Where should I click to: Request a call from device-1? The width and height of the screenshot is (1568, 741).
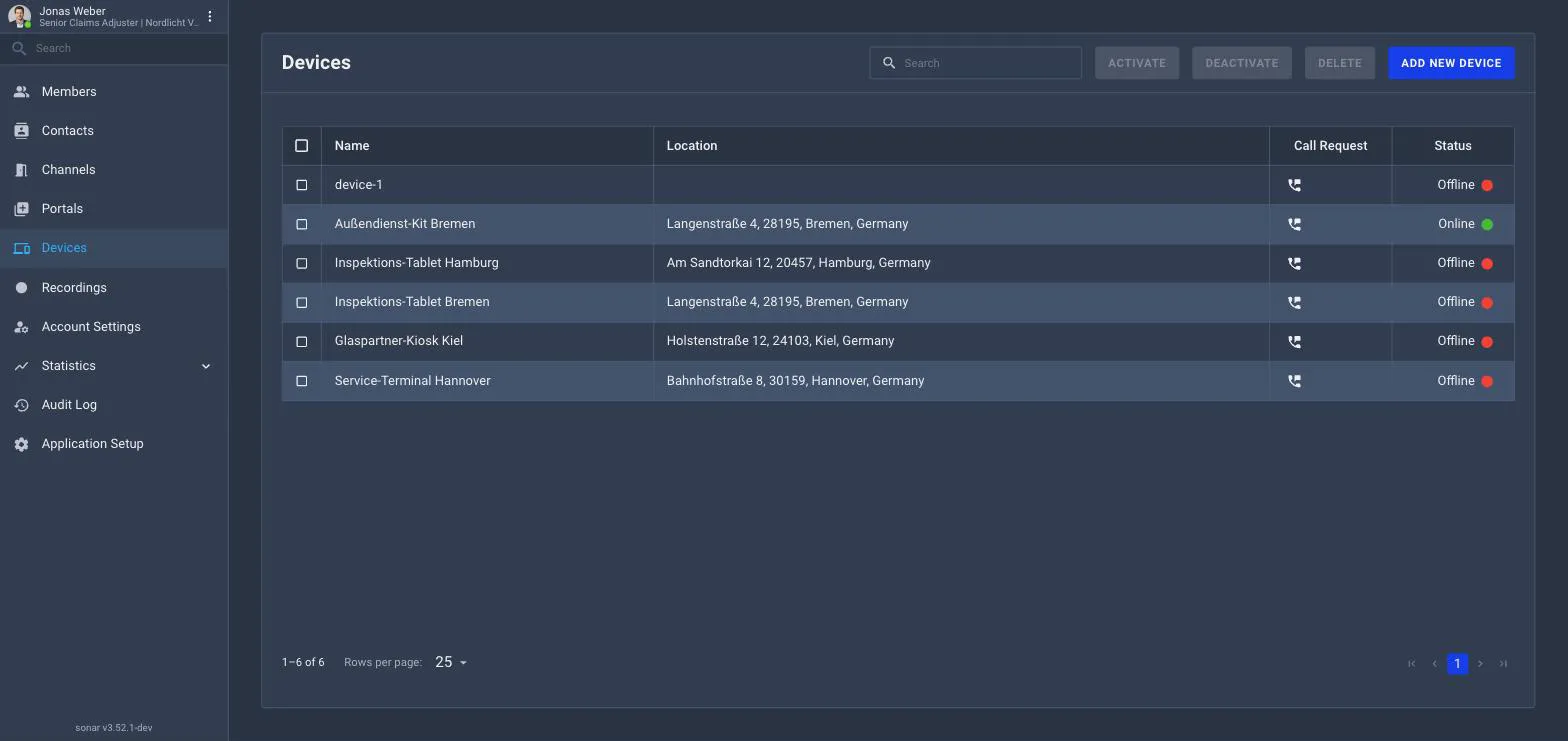click(x=1294, y=185)
